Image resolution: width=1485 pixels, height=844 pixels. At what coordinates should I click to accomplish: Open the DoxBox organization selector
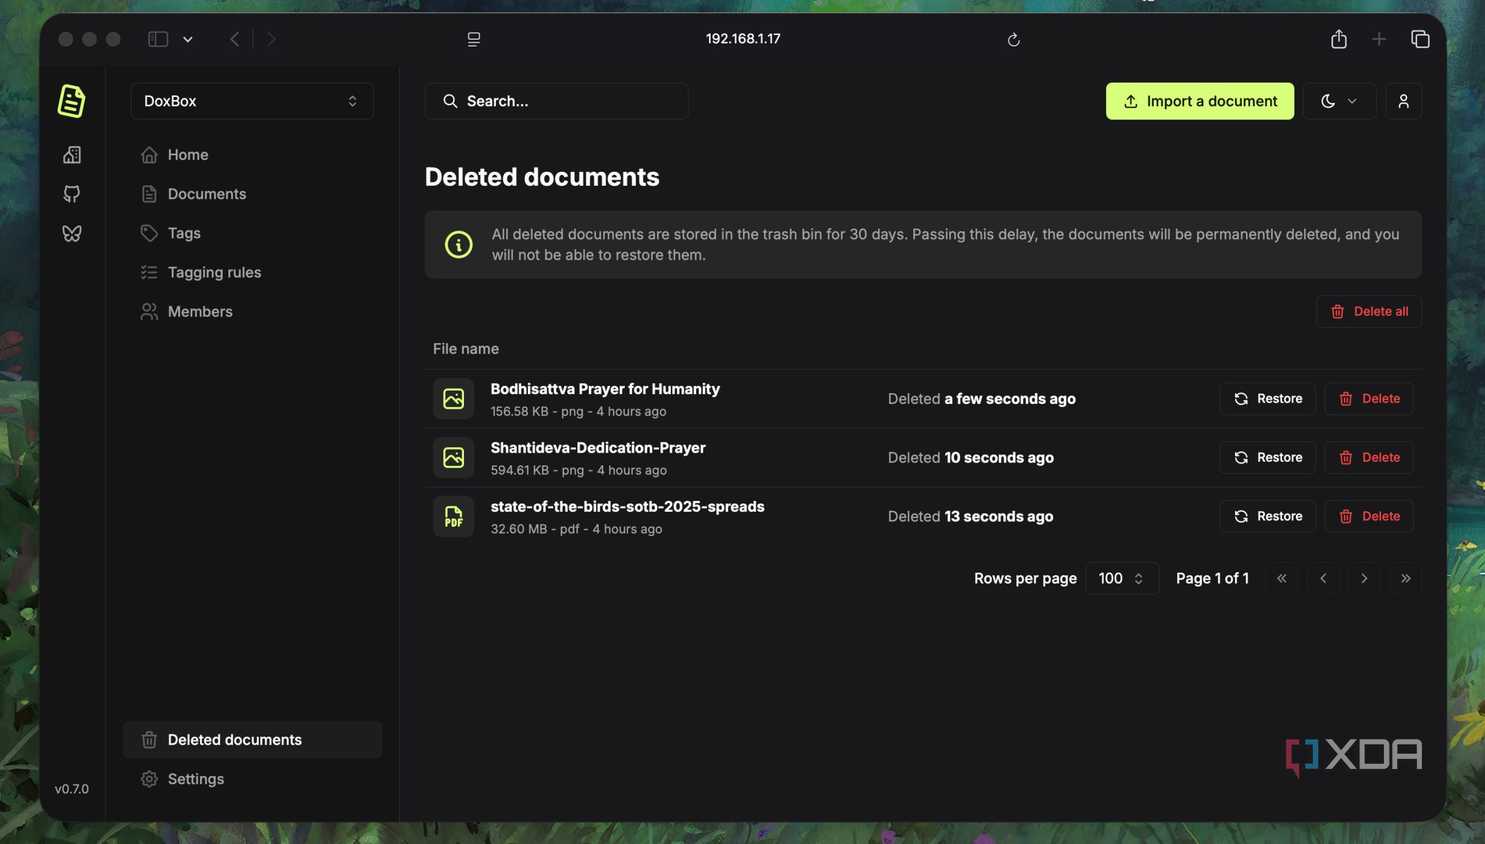252,101
